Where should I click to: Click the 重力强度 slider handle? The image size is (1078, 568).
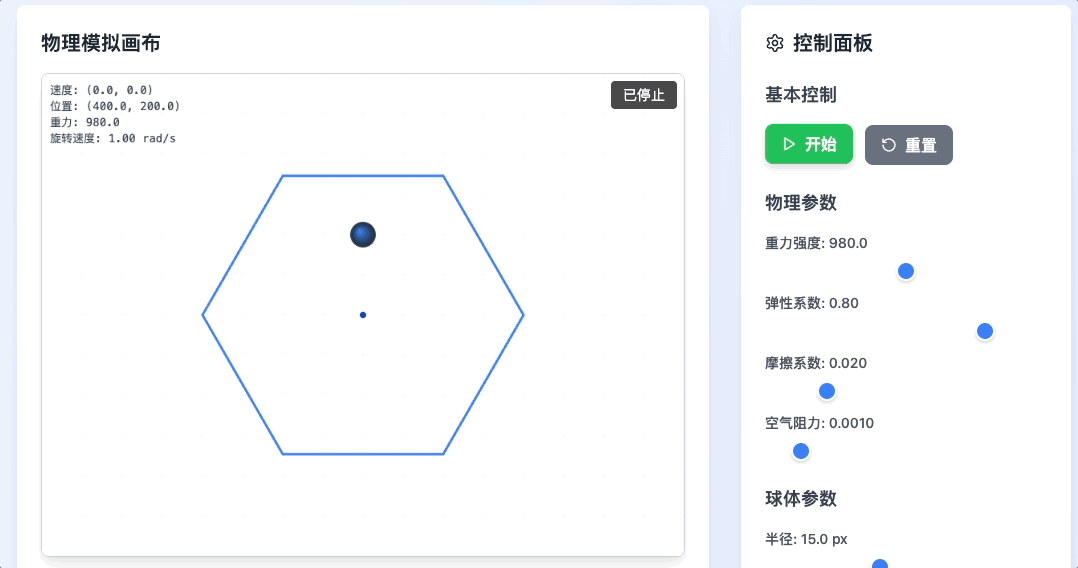point(906,271)
